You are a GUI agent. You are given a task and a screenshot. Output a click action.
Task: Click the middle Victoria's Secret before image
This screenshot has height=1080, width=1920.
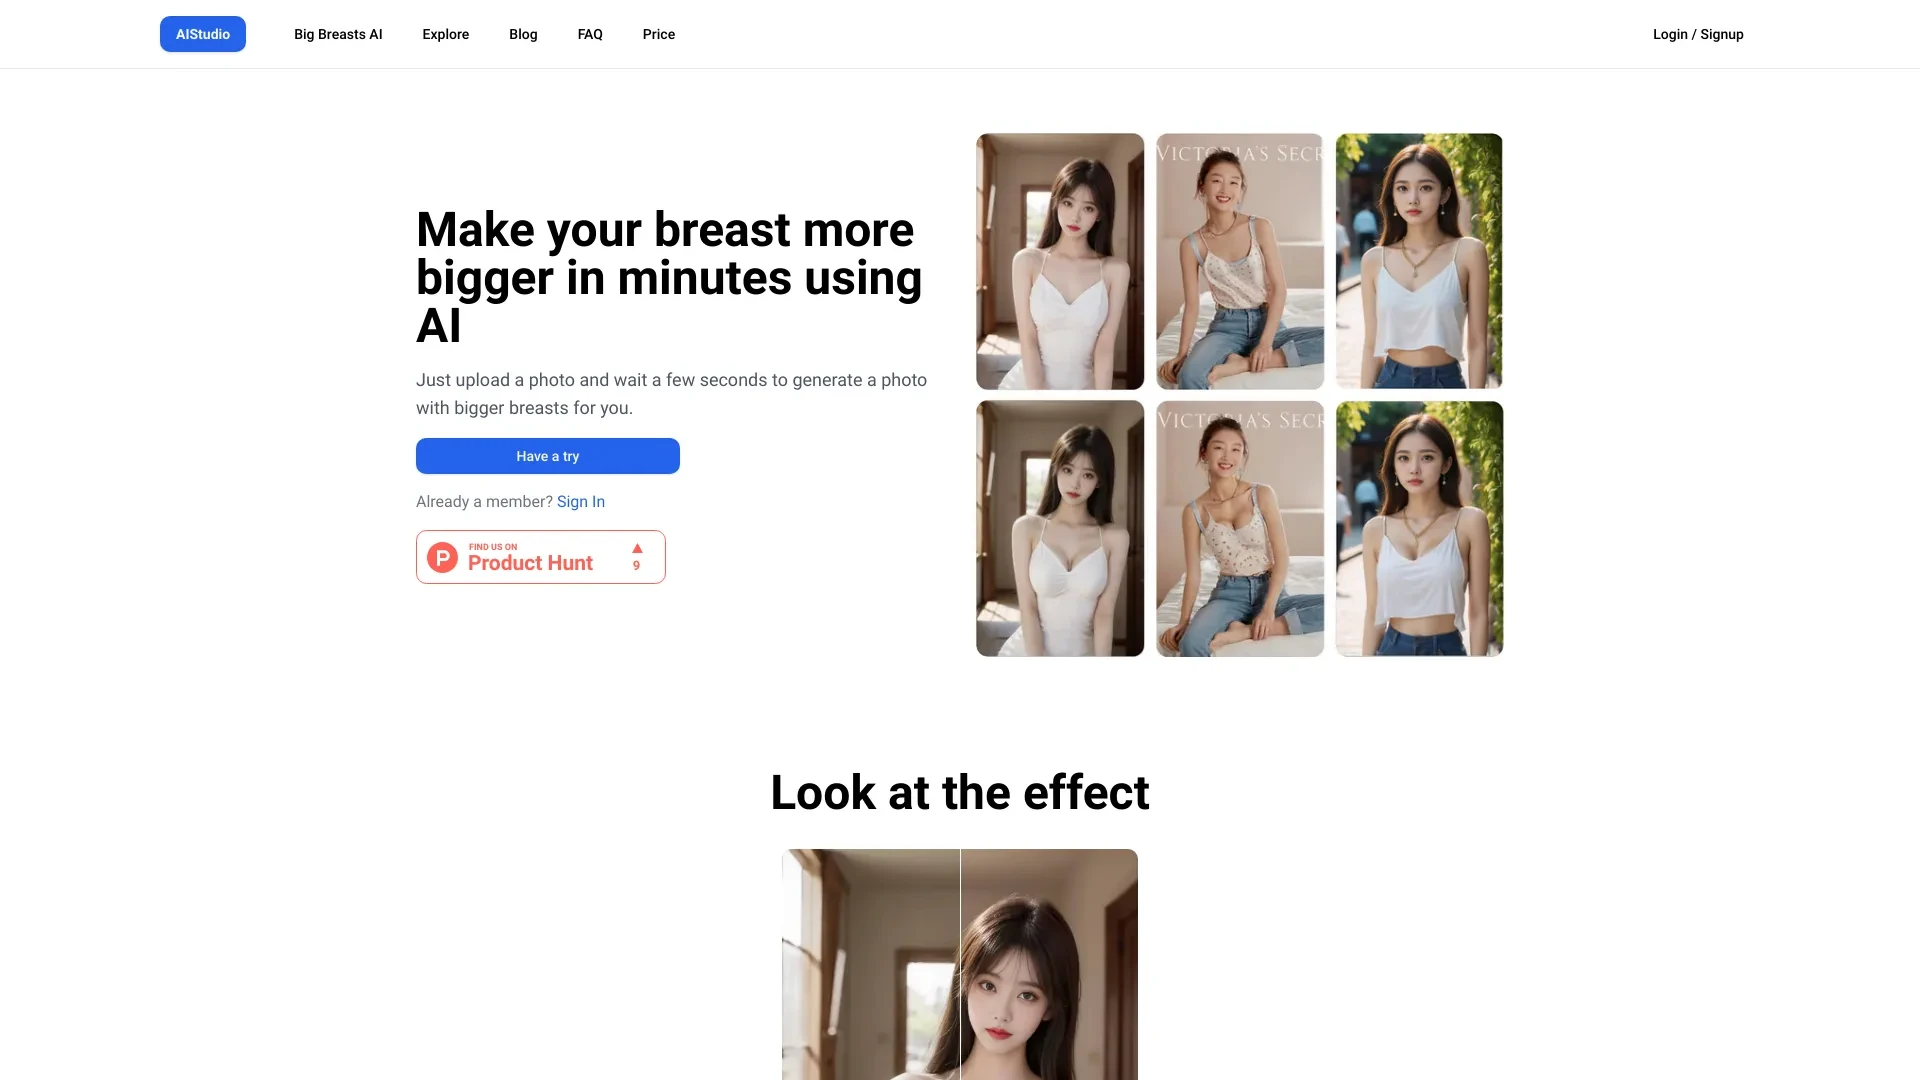pos(1238,261)
